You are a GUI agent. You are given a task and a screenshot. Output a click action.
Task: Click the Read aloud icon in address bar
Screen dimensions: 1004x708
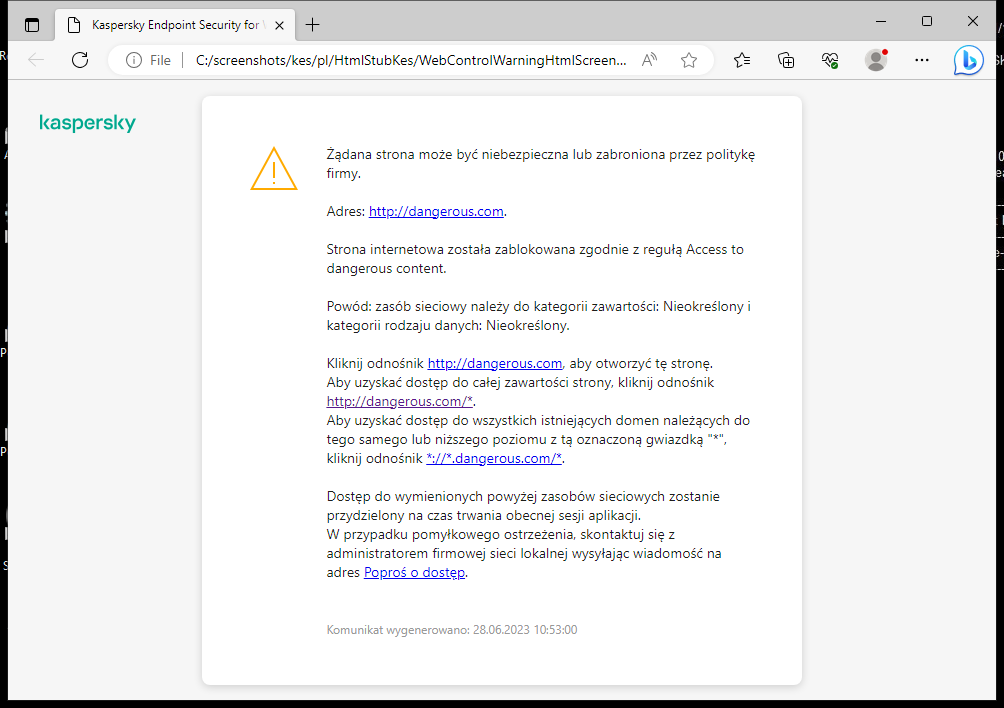649,60
